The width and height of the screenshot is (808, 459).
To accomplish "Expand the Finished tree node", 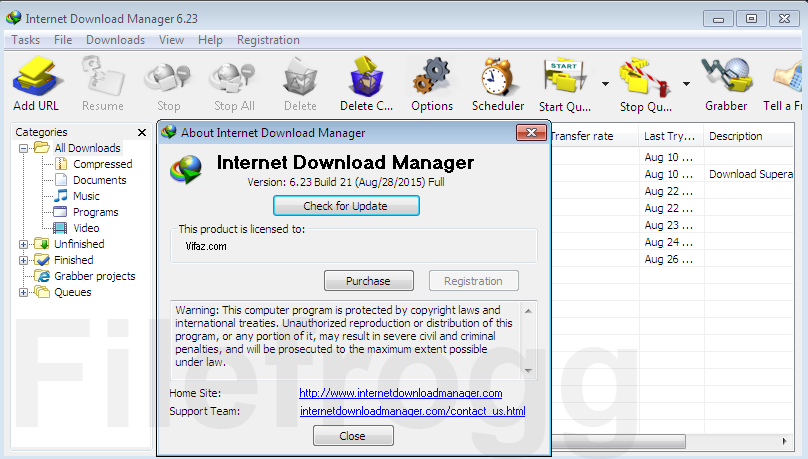I will 24,260.
